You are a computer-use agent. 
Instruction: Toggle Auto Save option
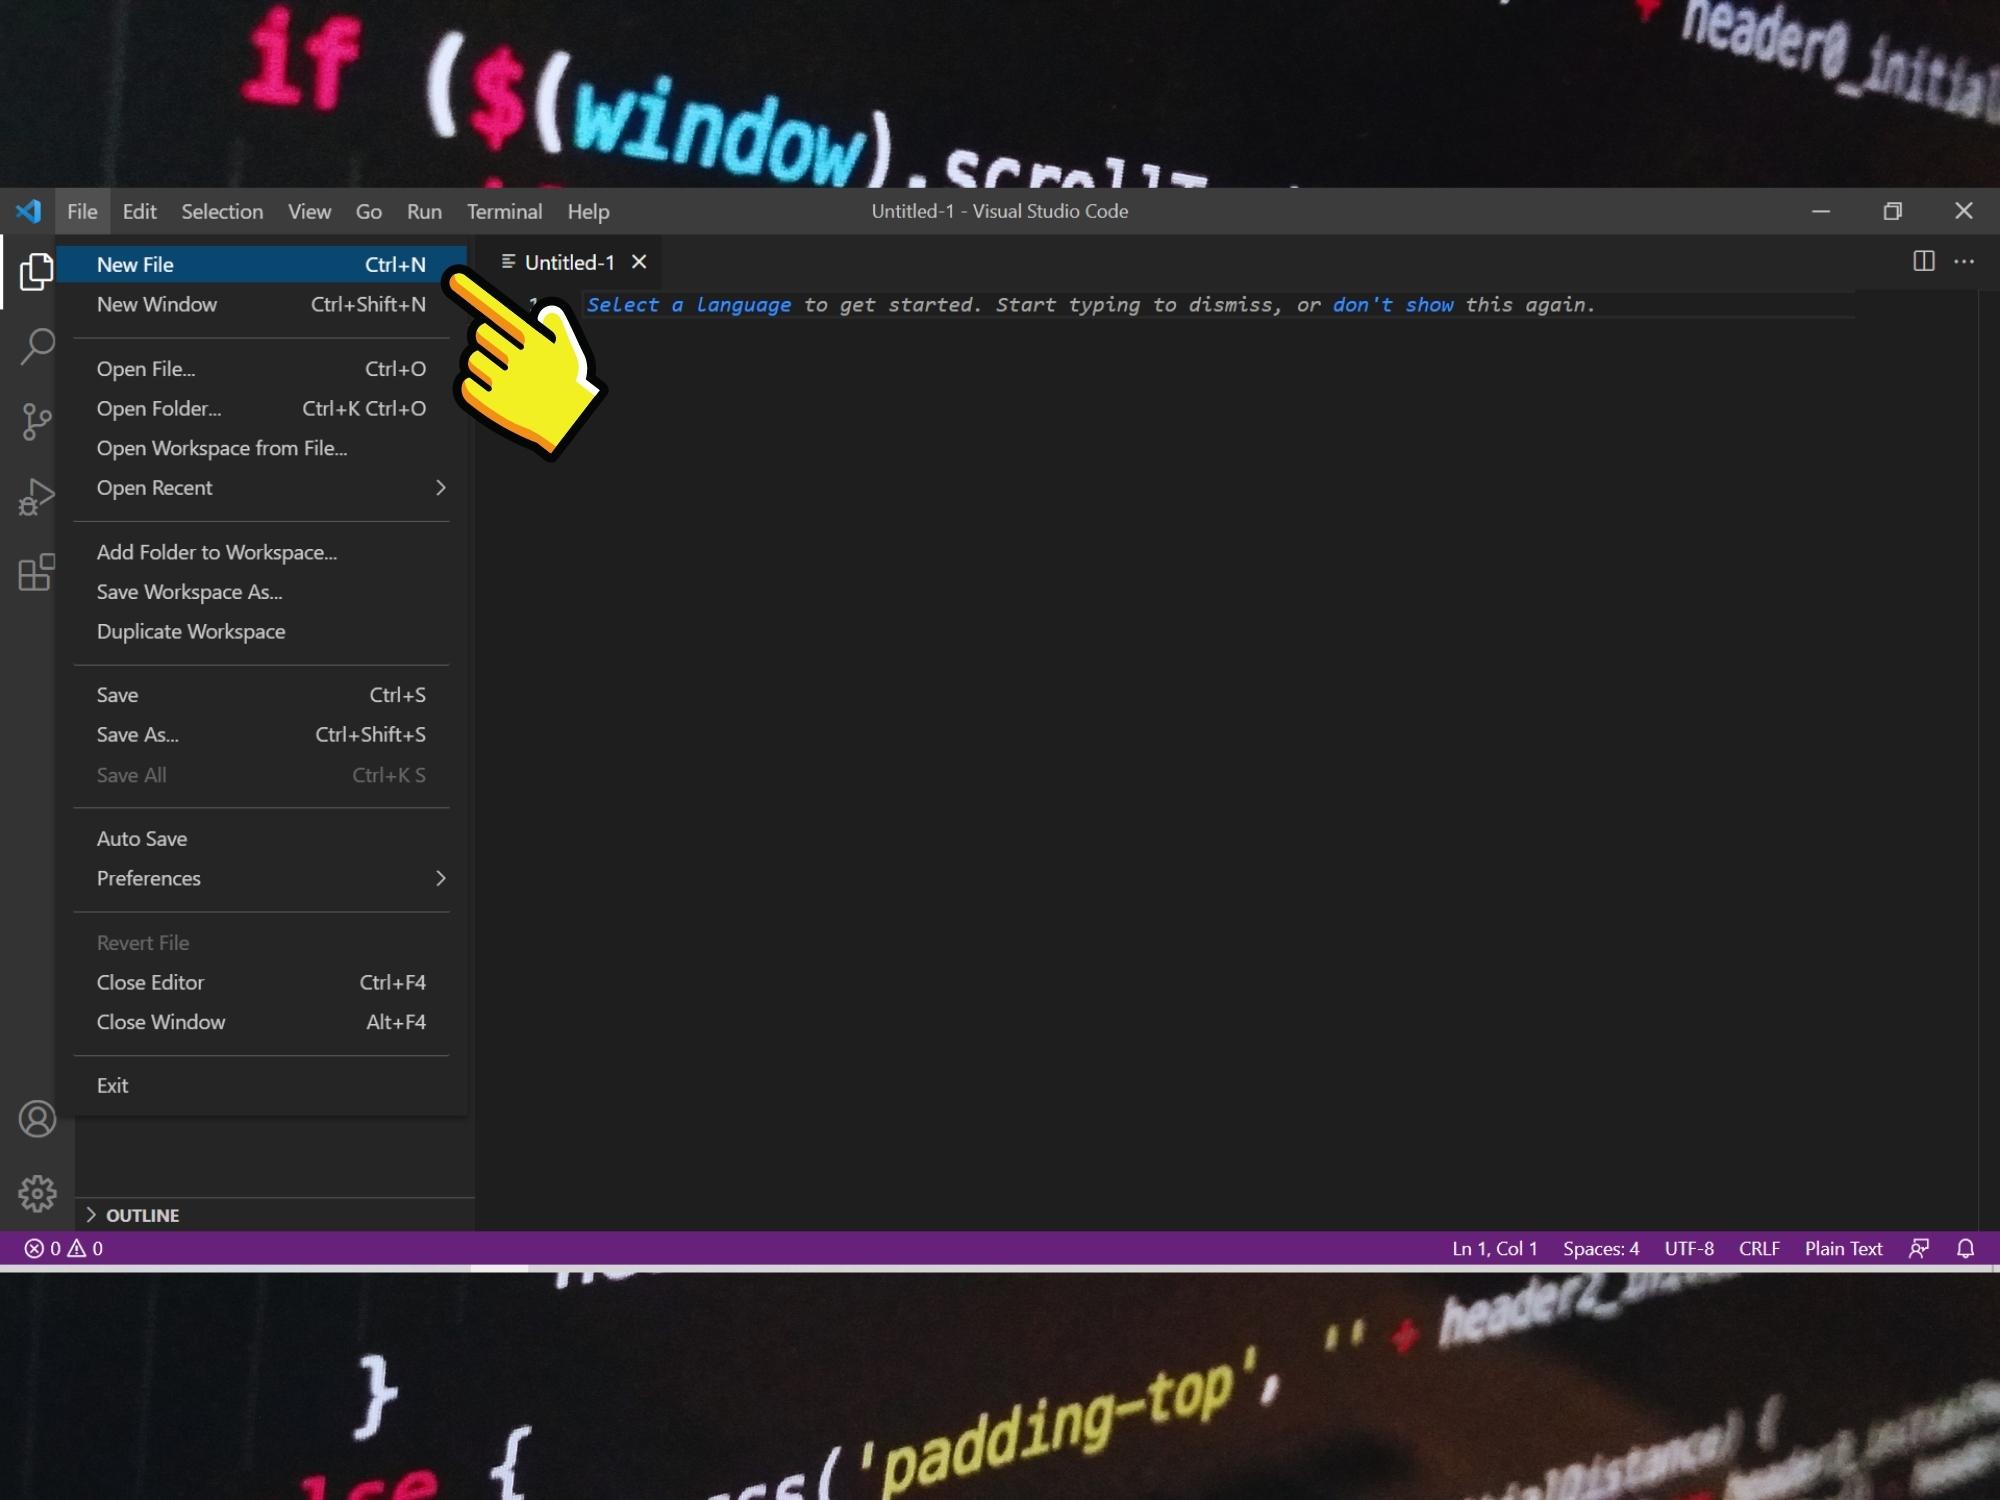[x=261, y=839]
